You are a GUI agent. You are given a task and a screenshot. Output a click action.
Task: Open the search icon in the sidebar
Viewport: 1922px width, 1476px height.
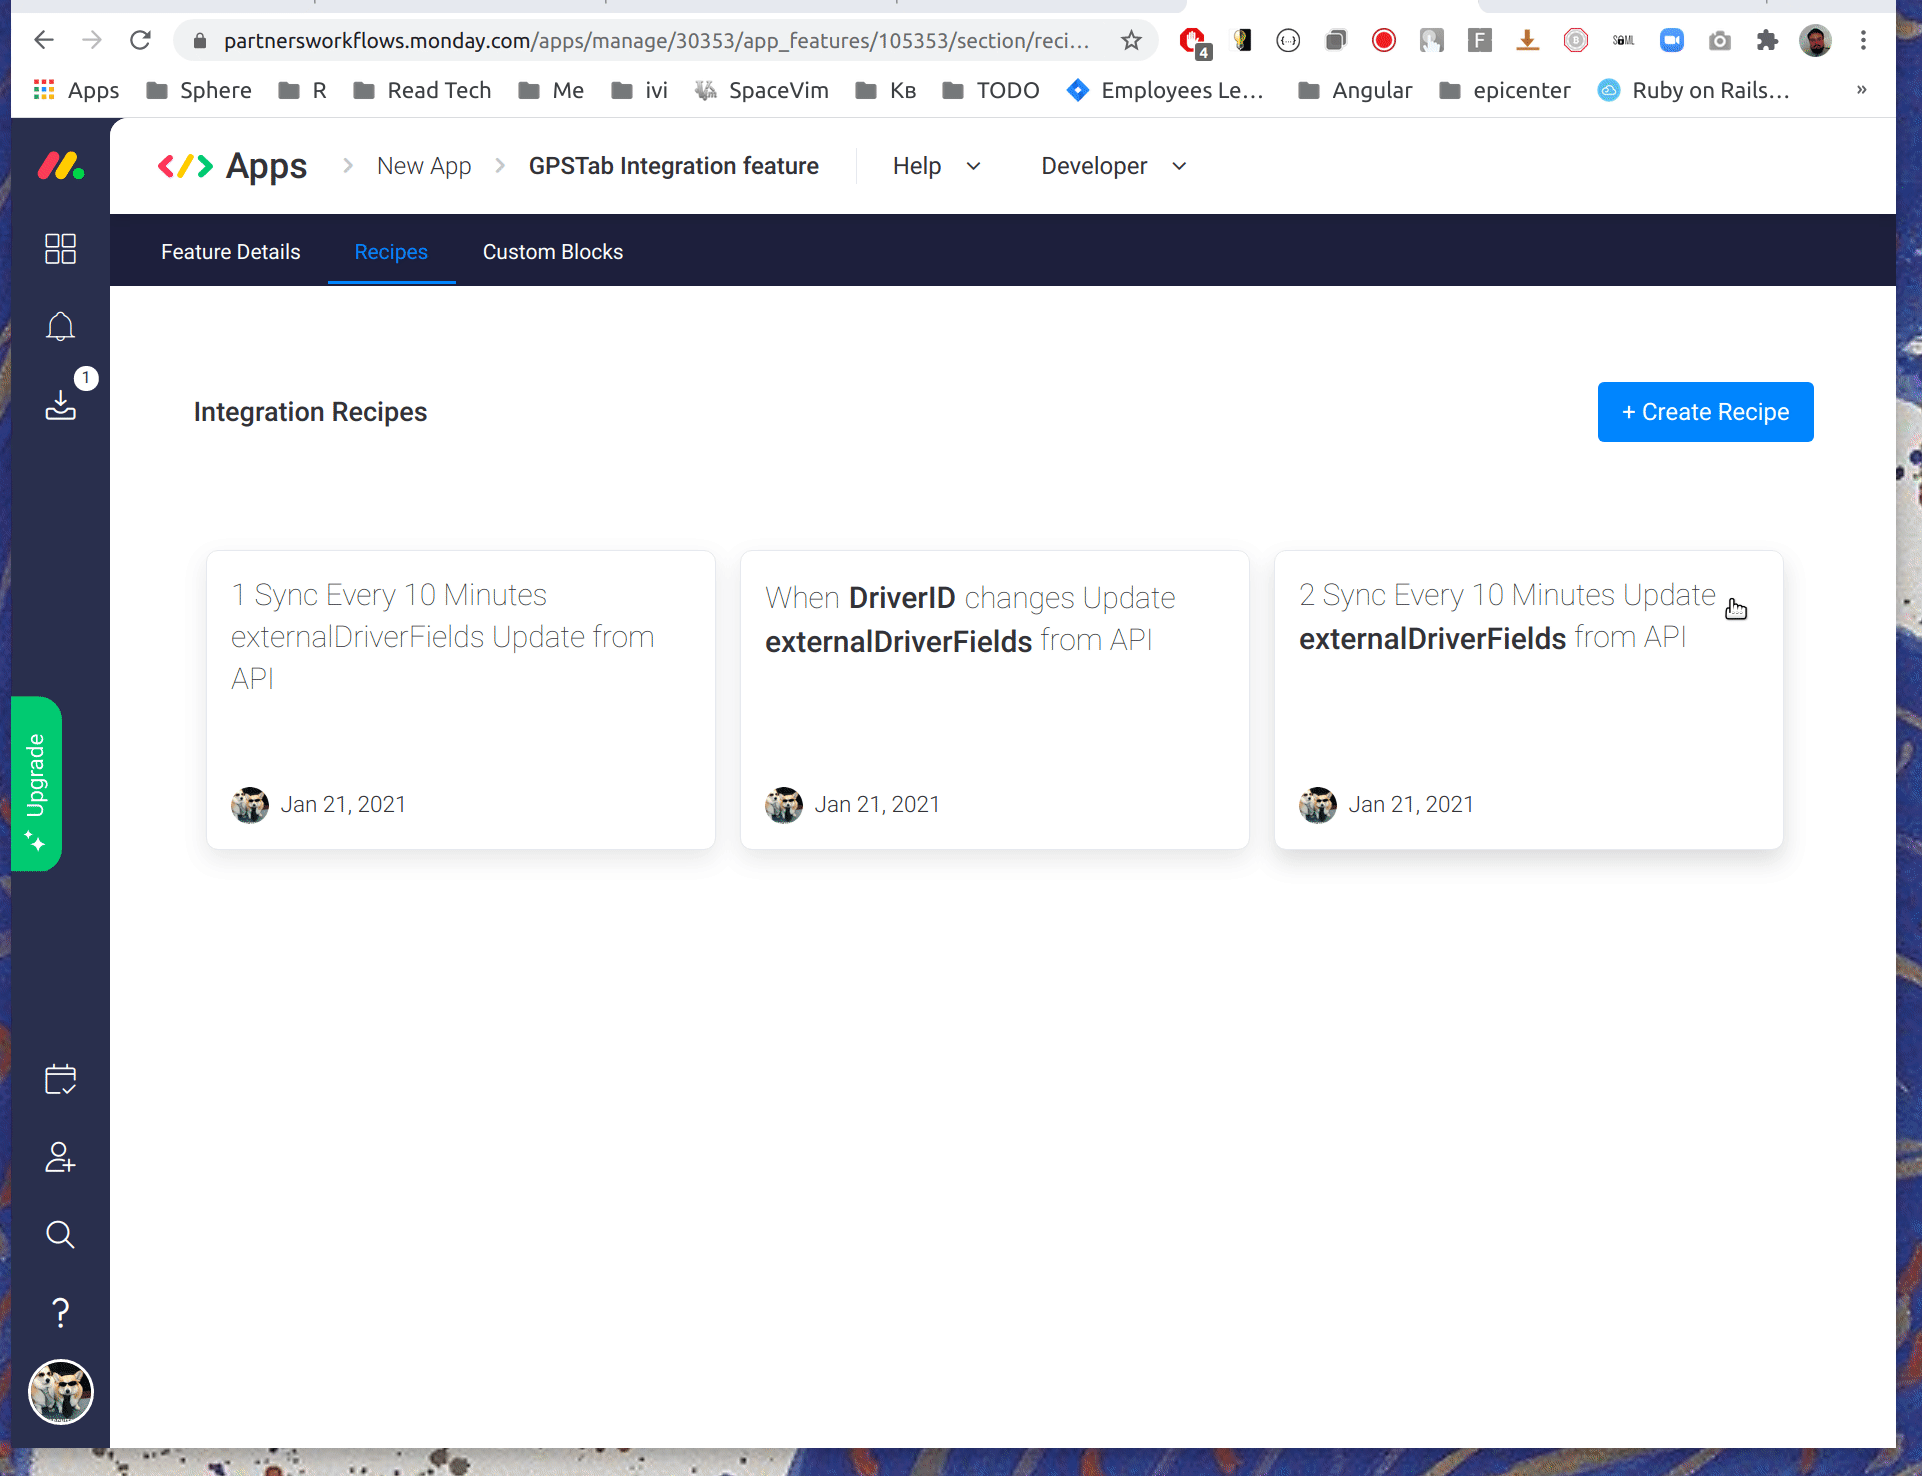59,1235
